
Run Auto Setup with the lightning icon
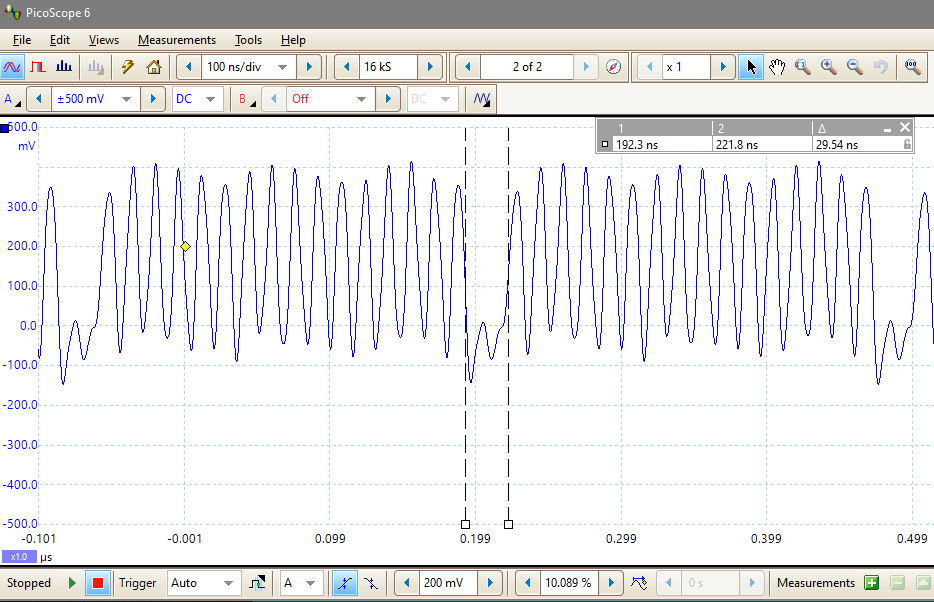click(127, 67)
